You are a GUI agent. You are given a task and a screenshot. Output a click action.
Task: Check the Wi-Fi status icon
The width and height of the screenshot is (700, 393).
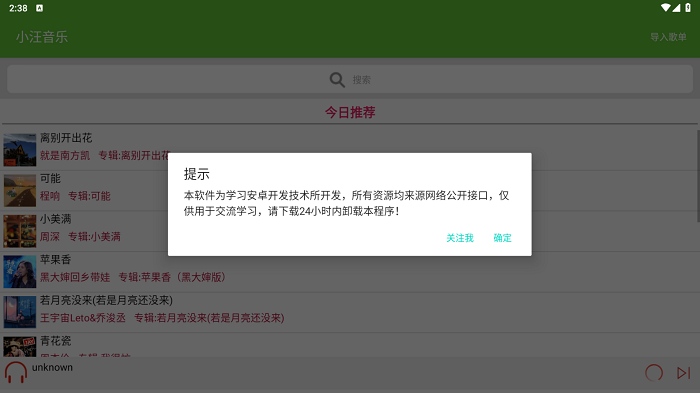[665, 8]
